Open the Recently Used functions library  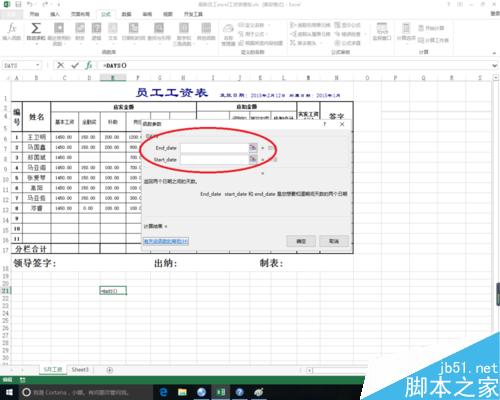click(x=59, y=33)
